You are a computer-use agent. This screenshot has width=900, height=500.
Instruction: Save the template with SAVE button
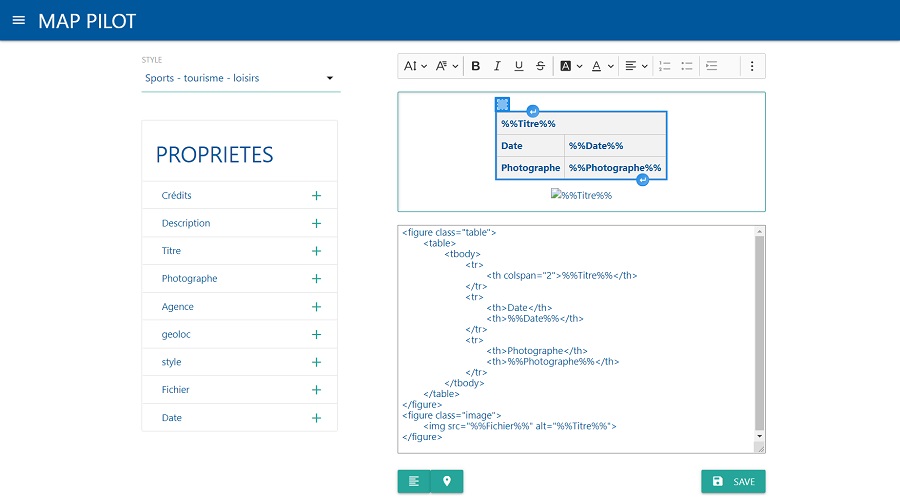coord(733,481)
